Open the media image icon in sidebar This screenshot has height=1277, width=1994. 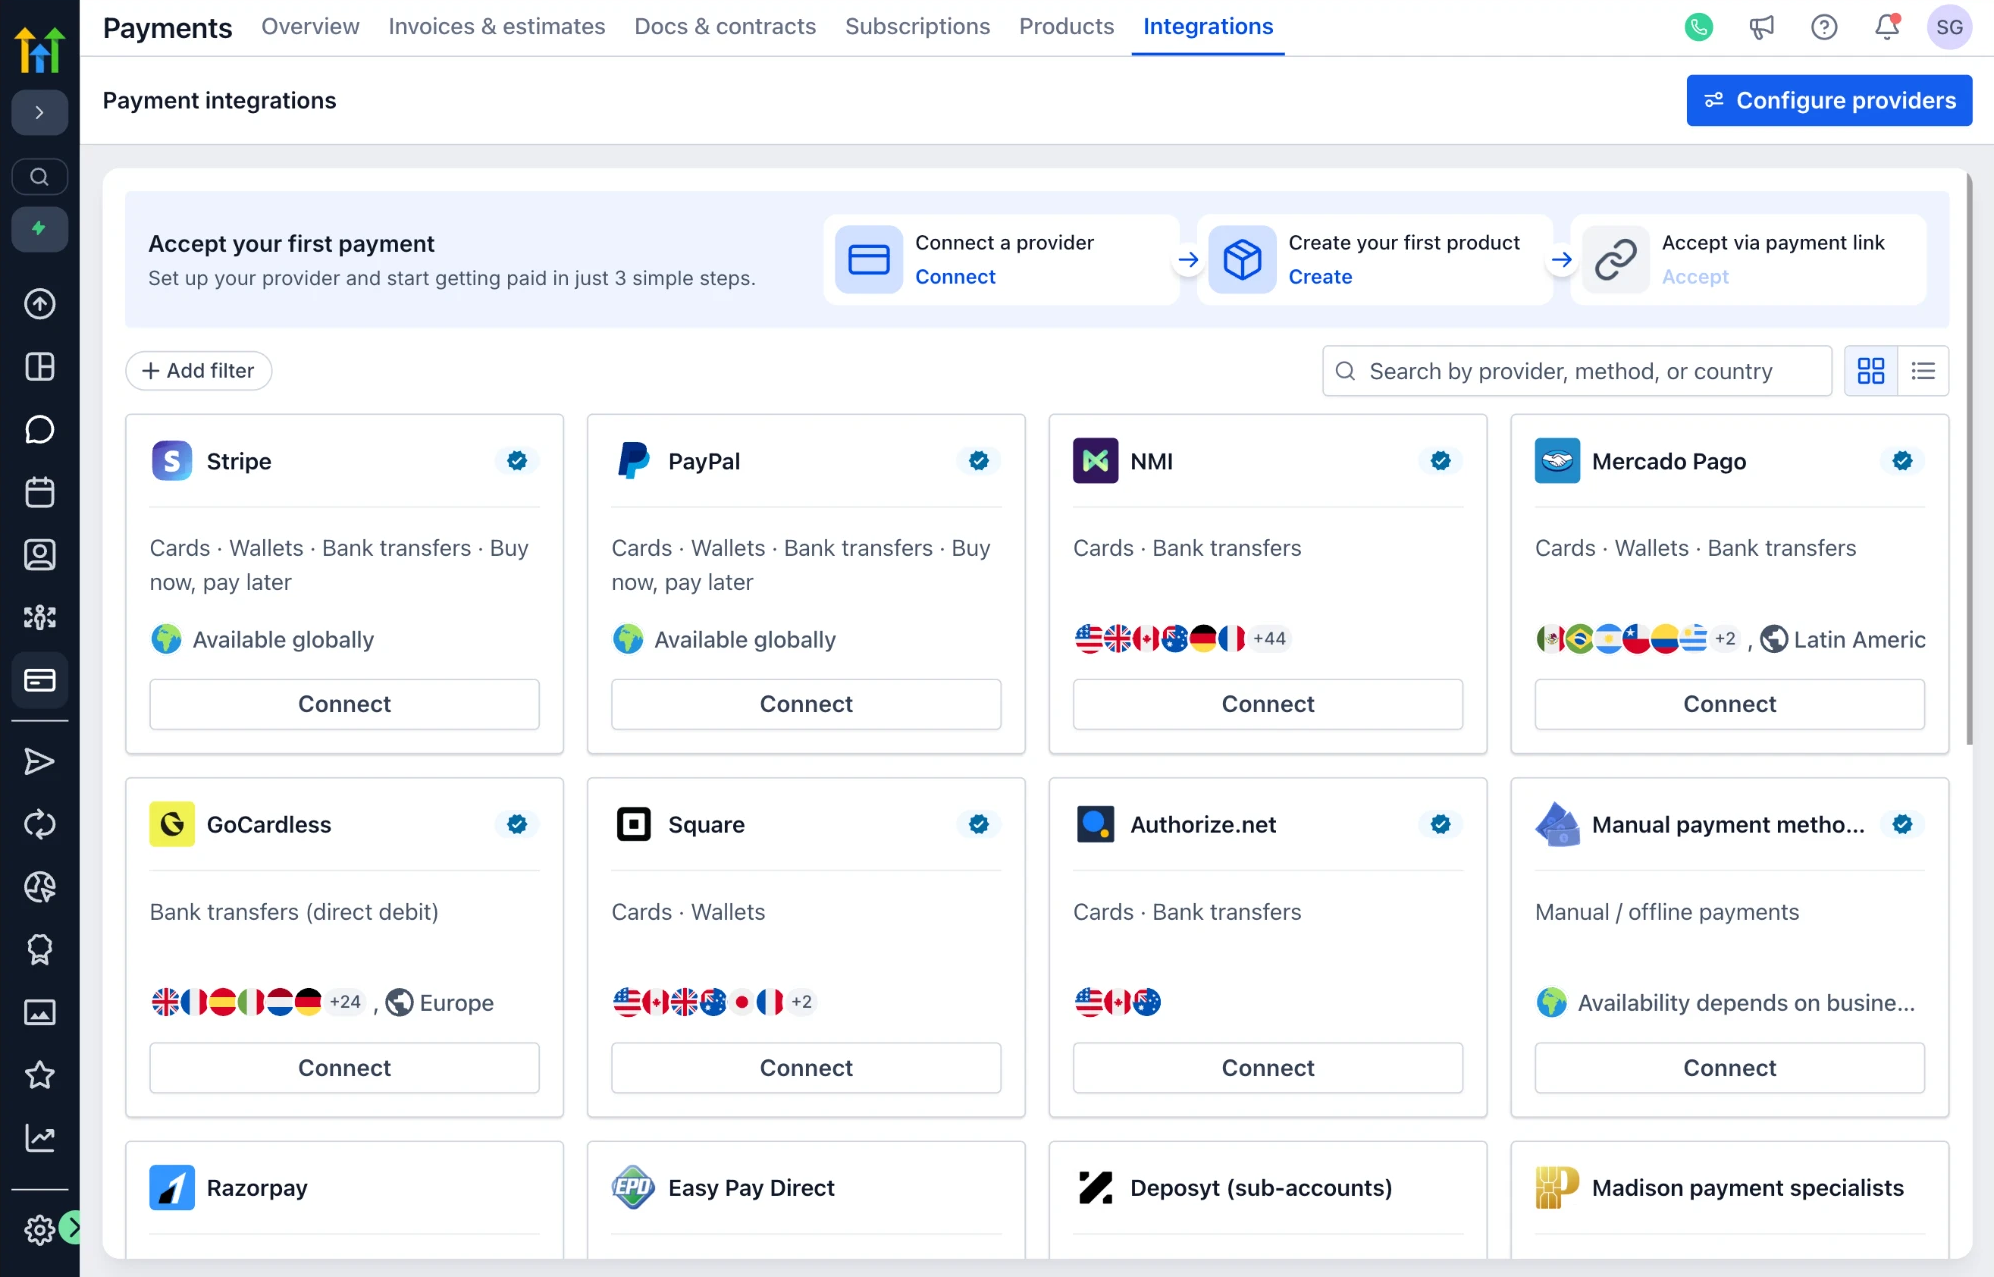tap(39, 1013)
